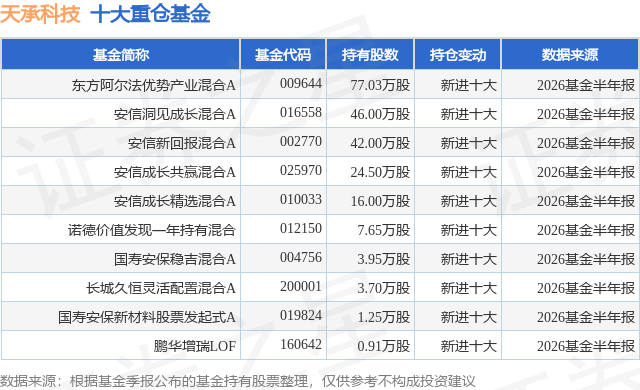
Task: Click the 天承科技 title text
Action: (x=40, y=14)
